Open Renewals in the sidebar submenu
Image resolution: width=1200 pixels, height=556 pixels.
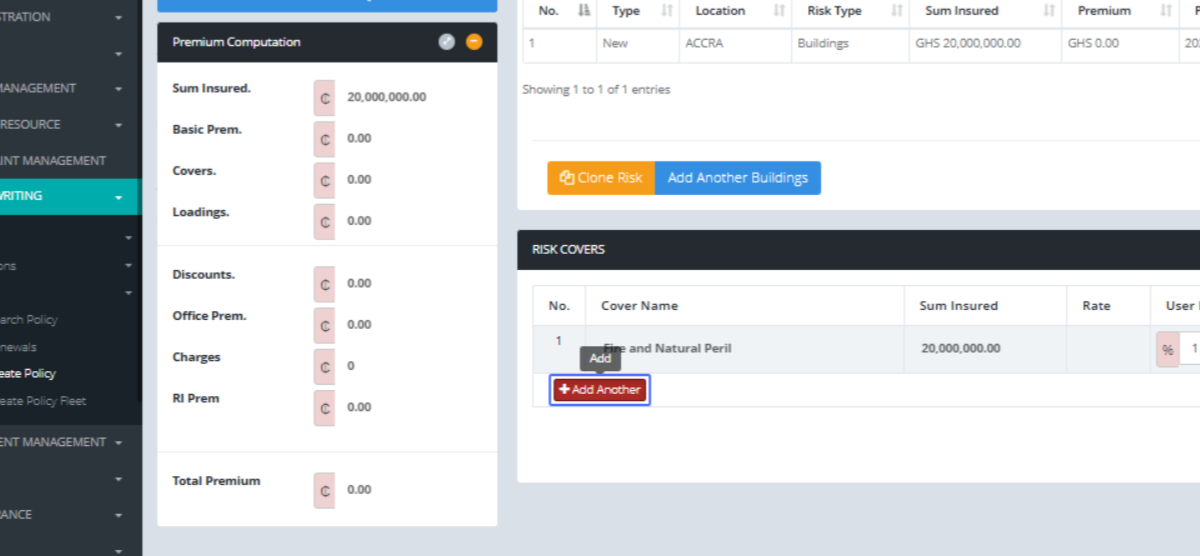pyautogui.click(x=19, y=347)
